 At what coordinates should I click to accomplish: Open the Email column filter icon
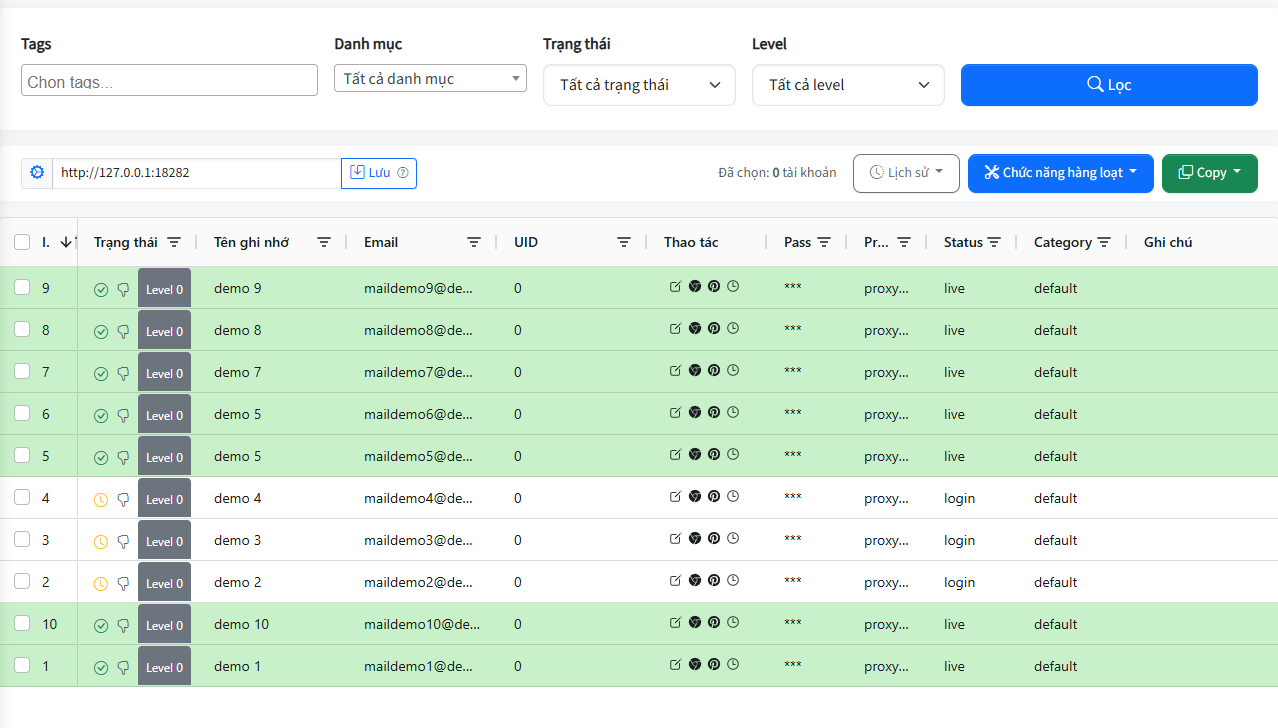coord(474,242)
